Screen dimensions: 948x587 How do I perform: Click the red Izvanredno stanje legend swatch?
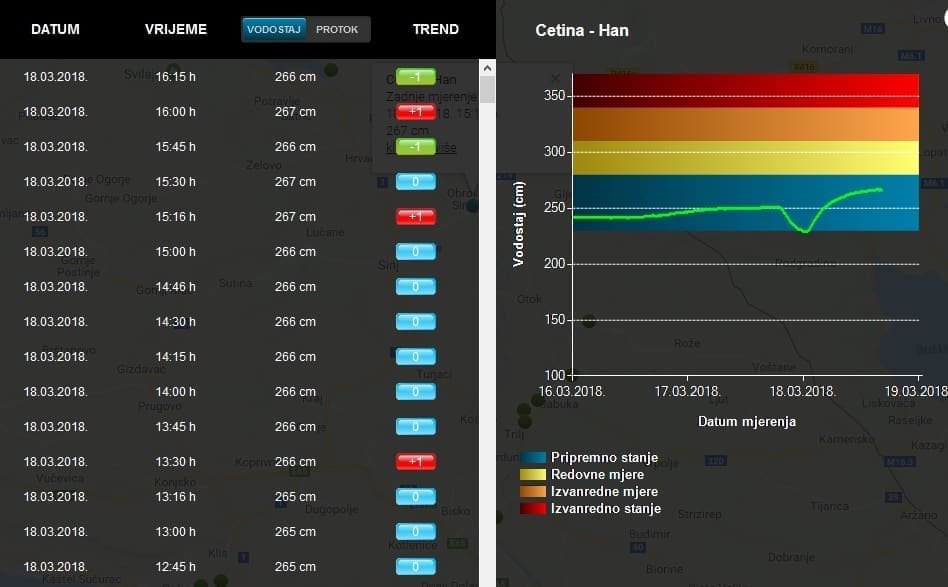point(533,509)
